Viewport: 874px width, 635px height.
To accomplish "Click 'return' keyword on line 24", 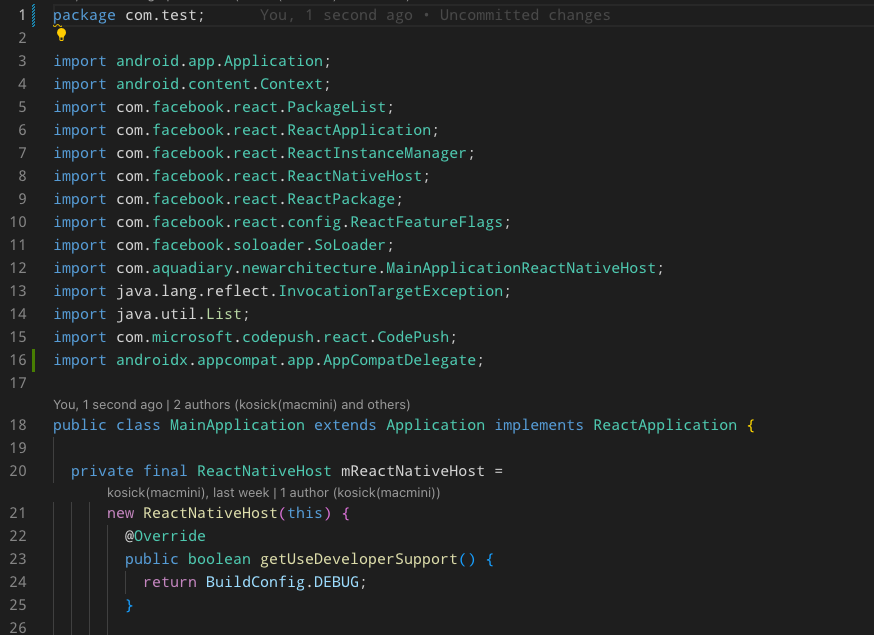I will (170, 582).
